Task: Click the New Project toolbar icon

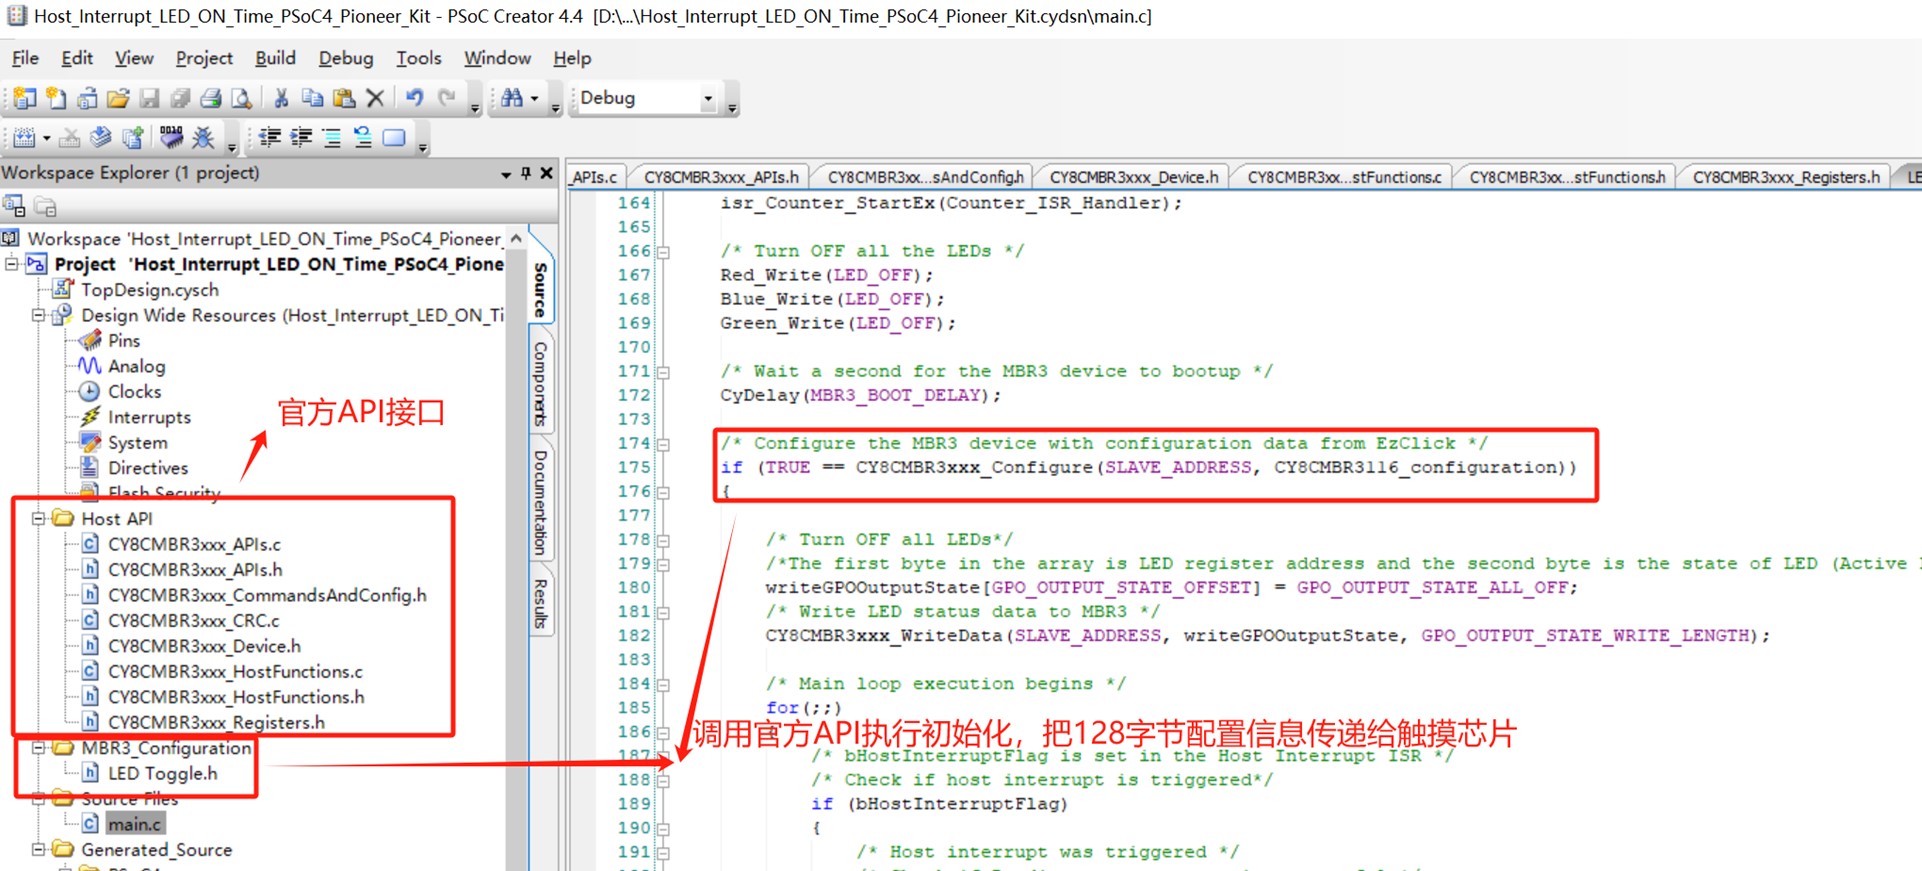Action: (x=24, y=98)
